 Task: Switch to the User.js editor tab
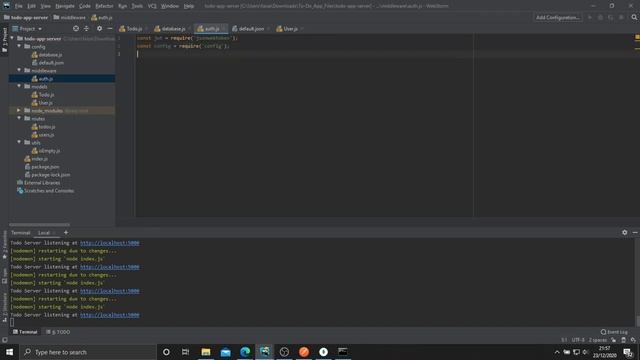click(289, 29)
